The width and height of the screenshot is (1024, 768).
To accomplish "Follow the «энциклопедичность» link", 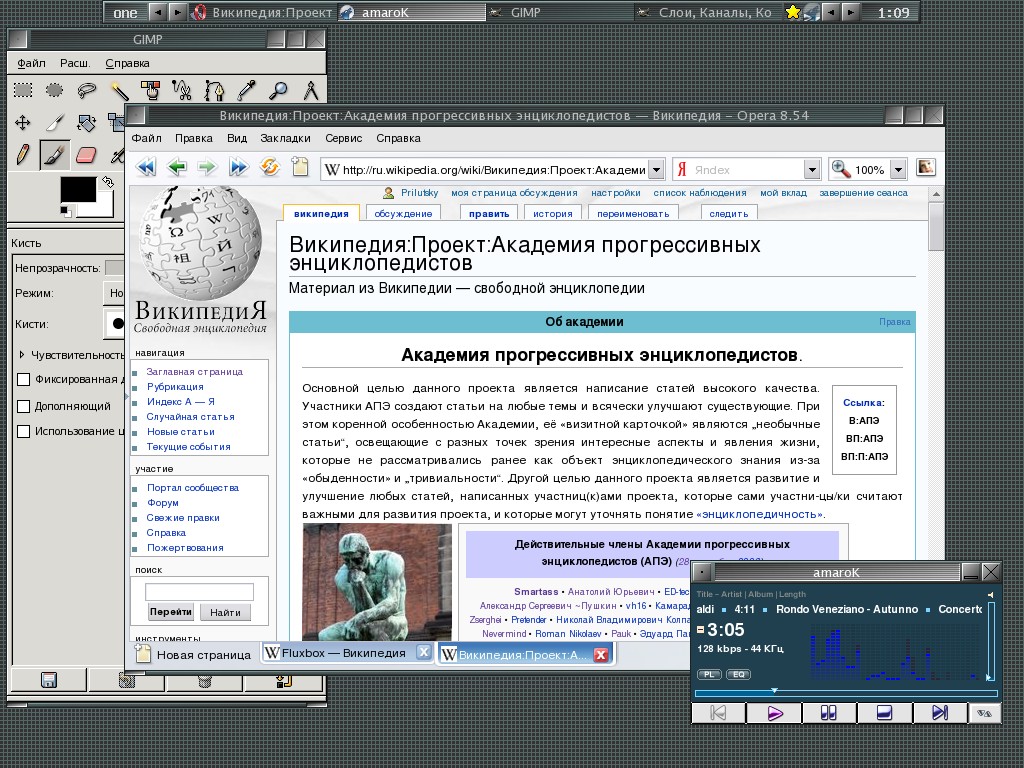I will tap(760, 515).
